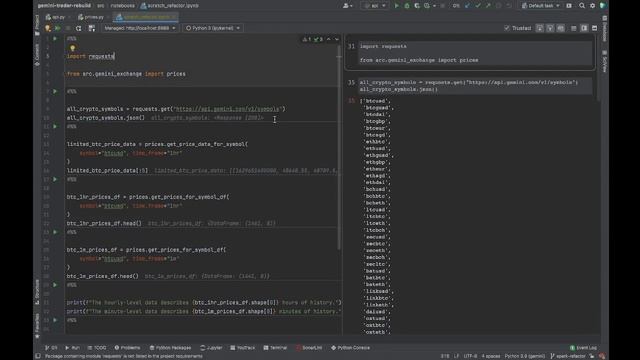
Task: Open the Managed Jupyter server dropdown
Action: (x=140, y=28)
